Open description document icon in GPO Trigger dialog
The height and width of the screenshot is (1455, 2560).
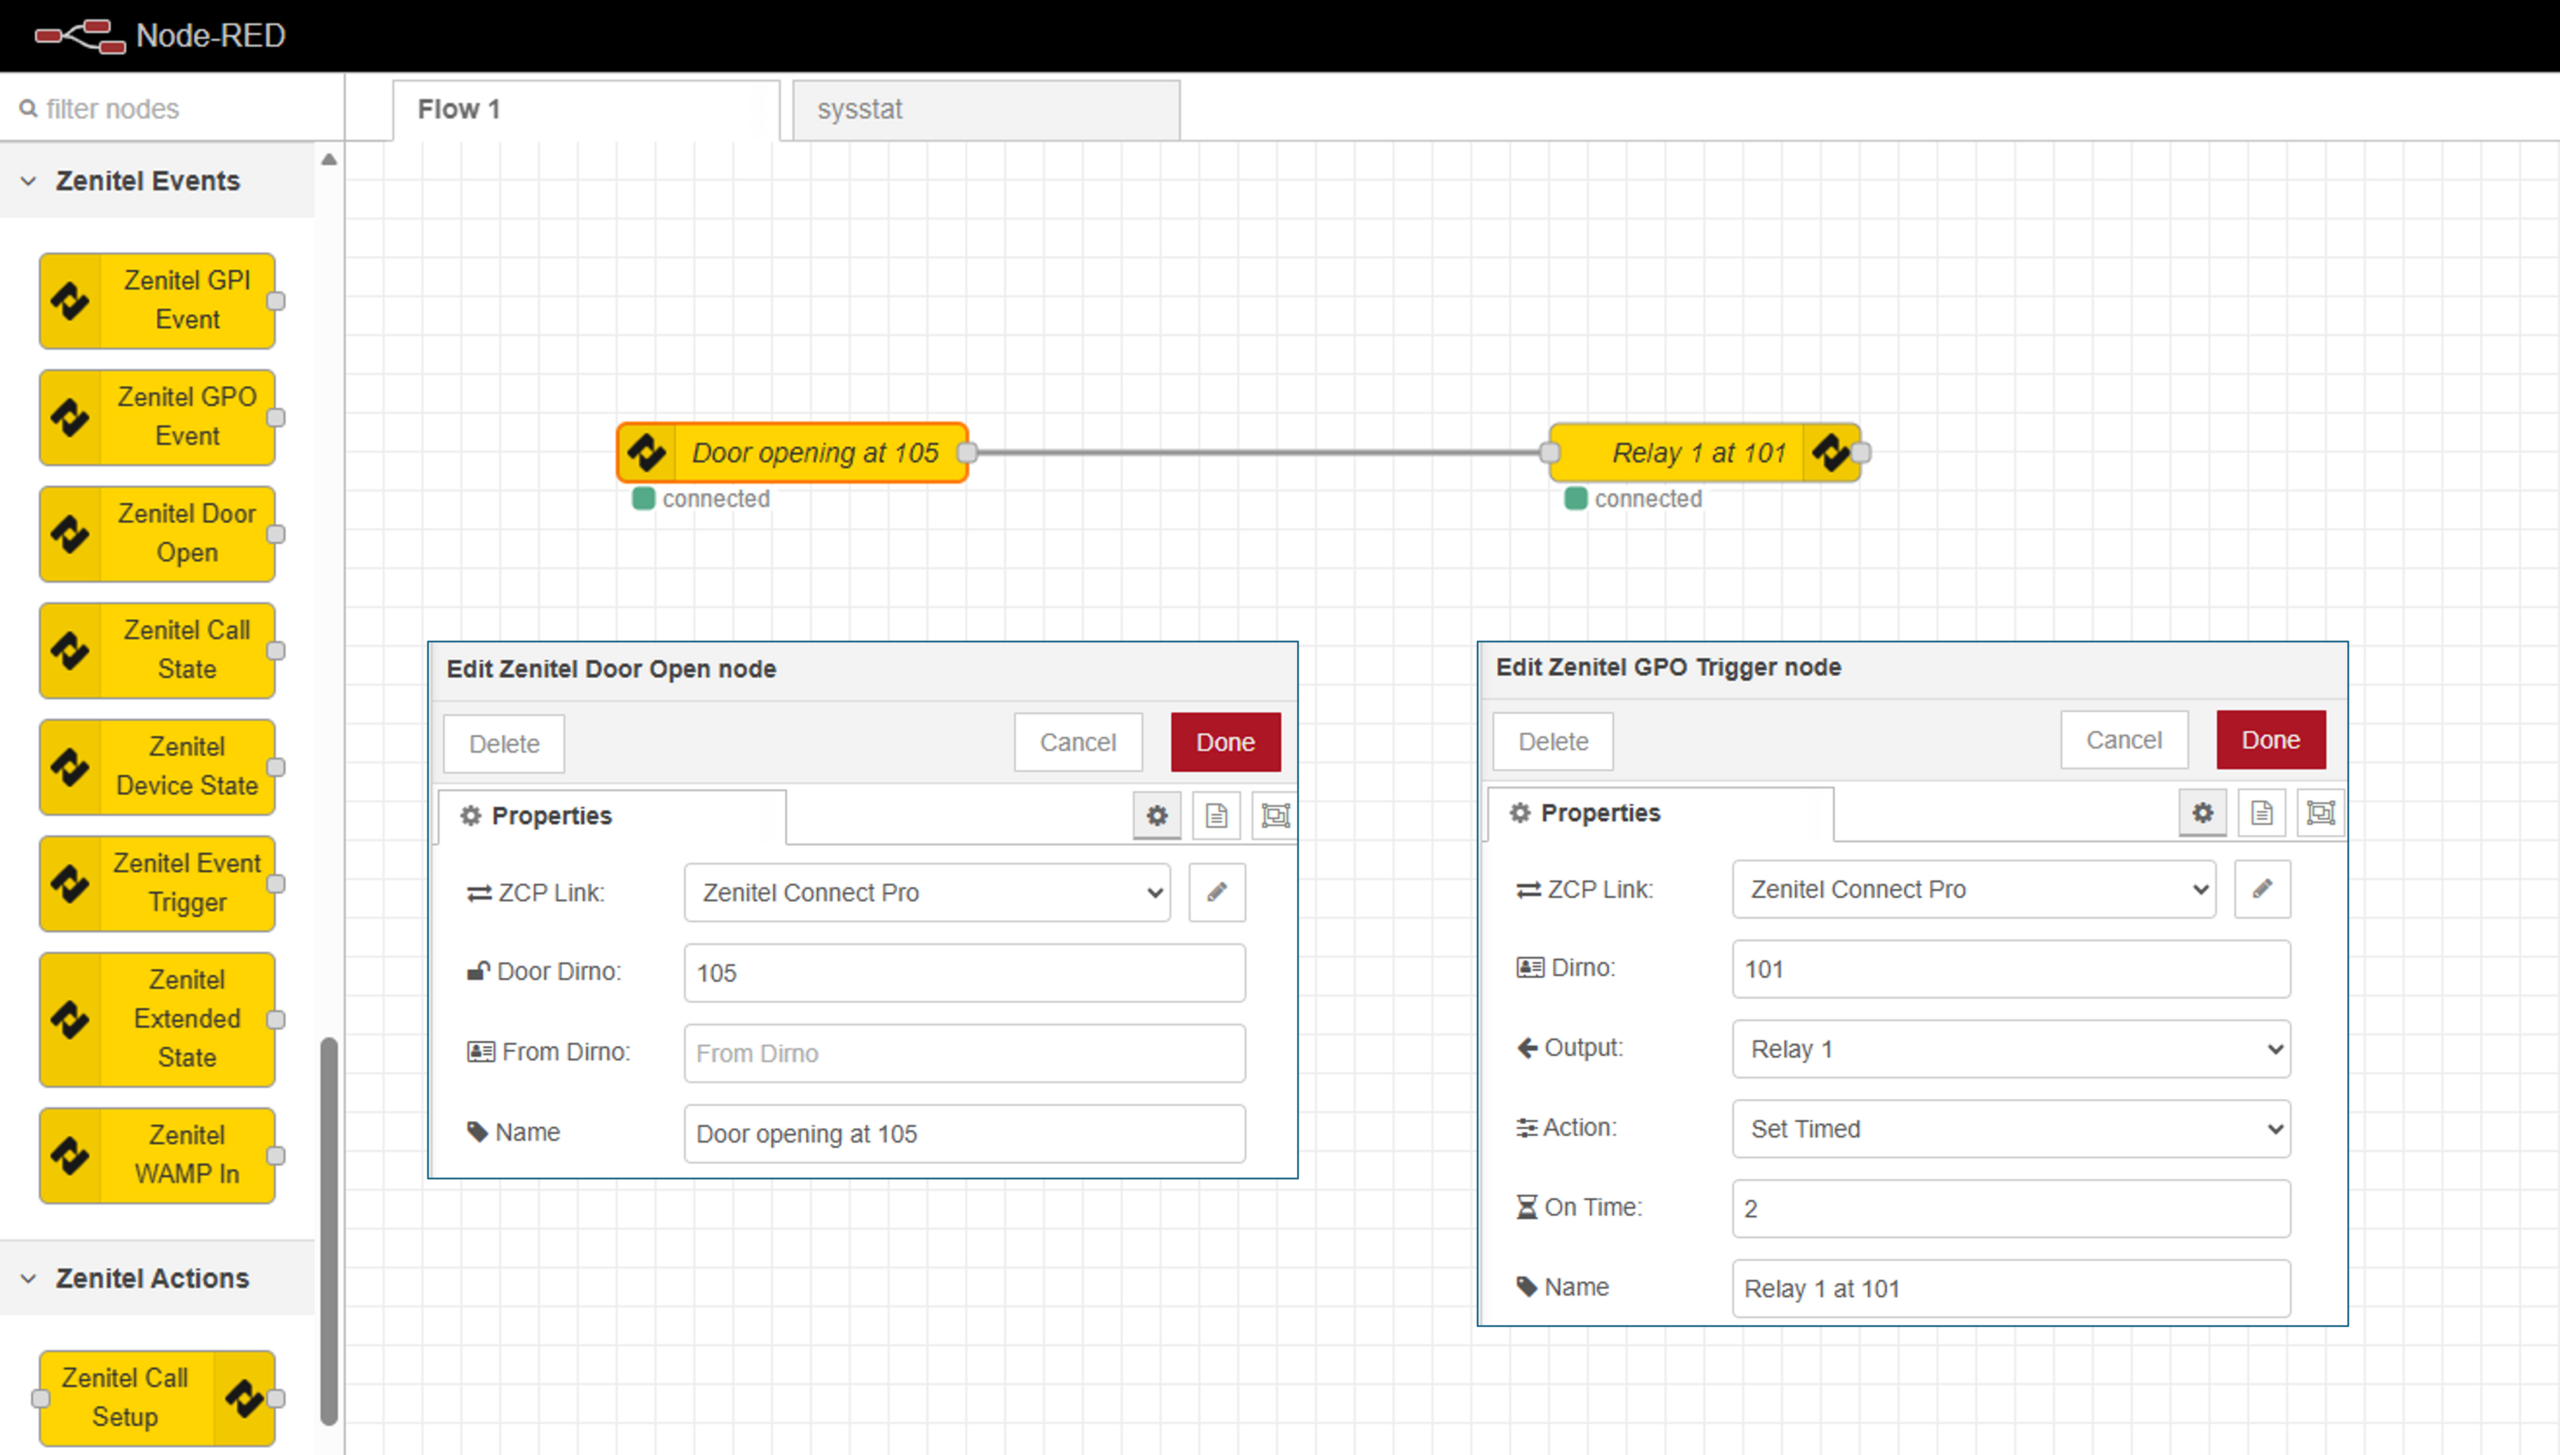coord(2261,813)
